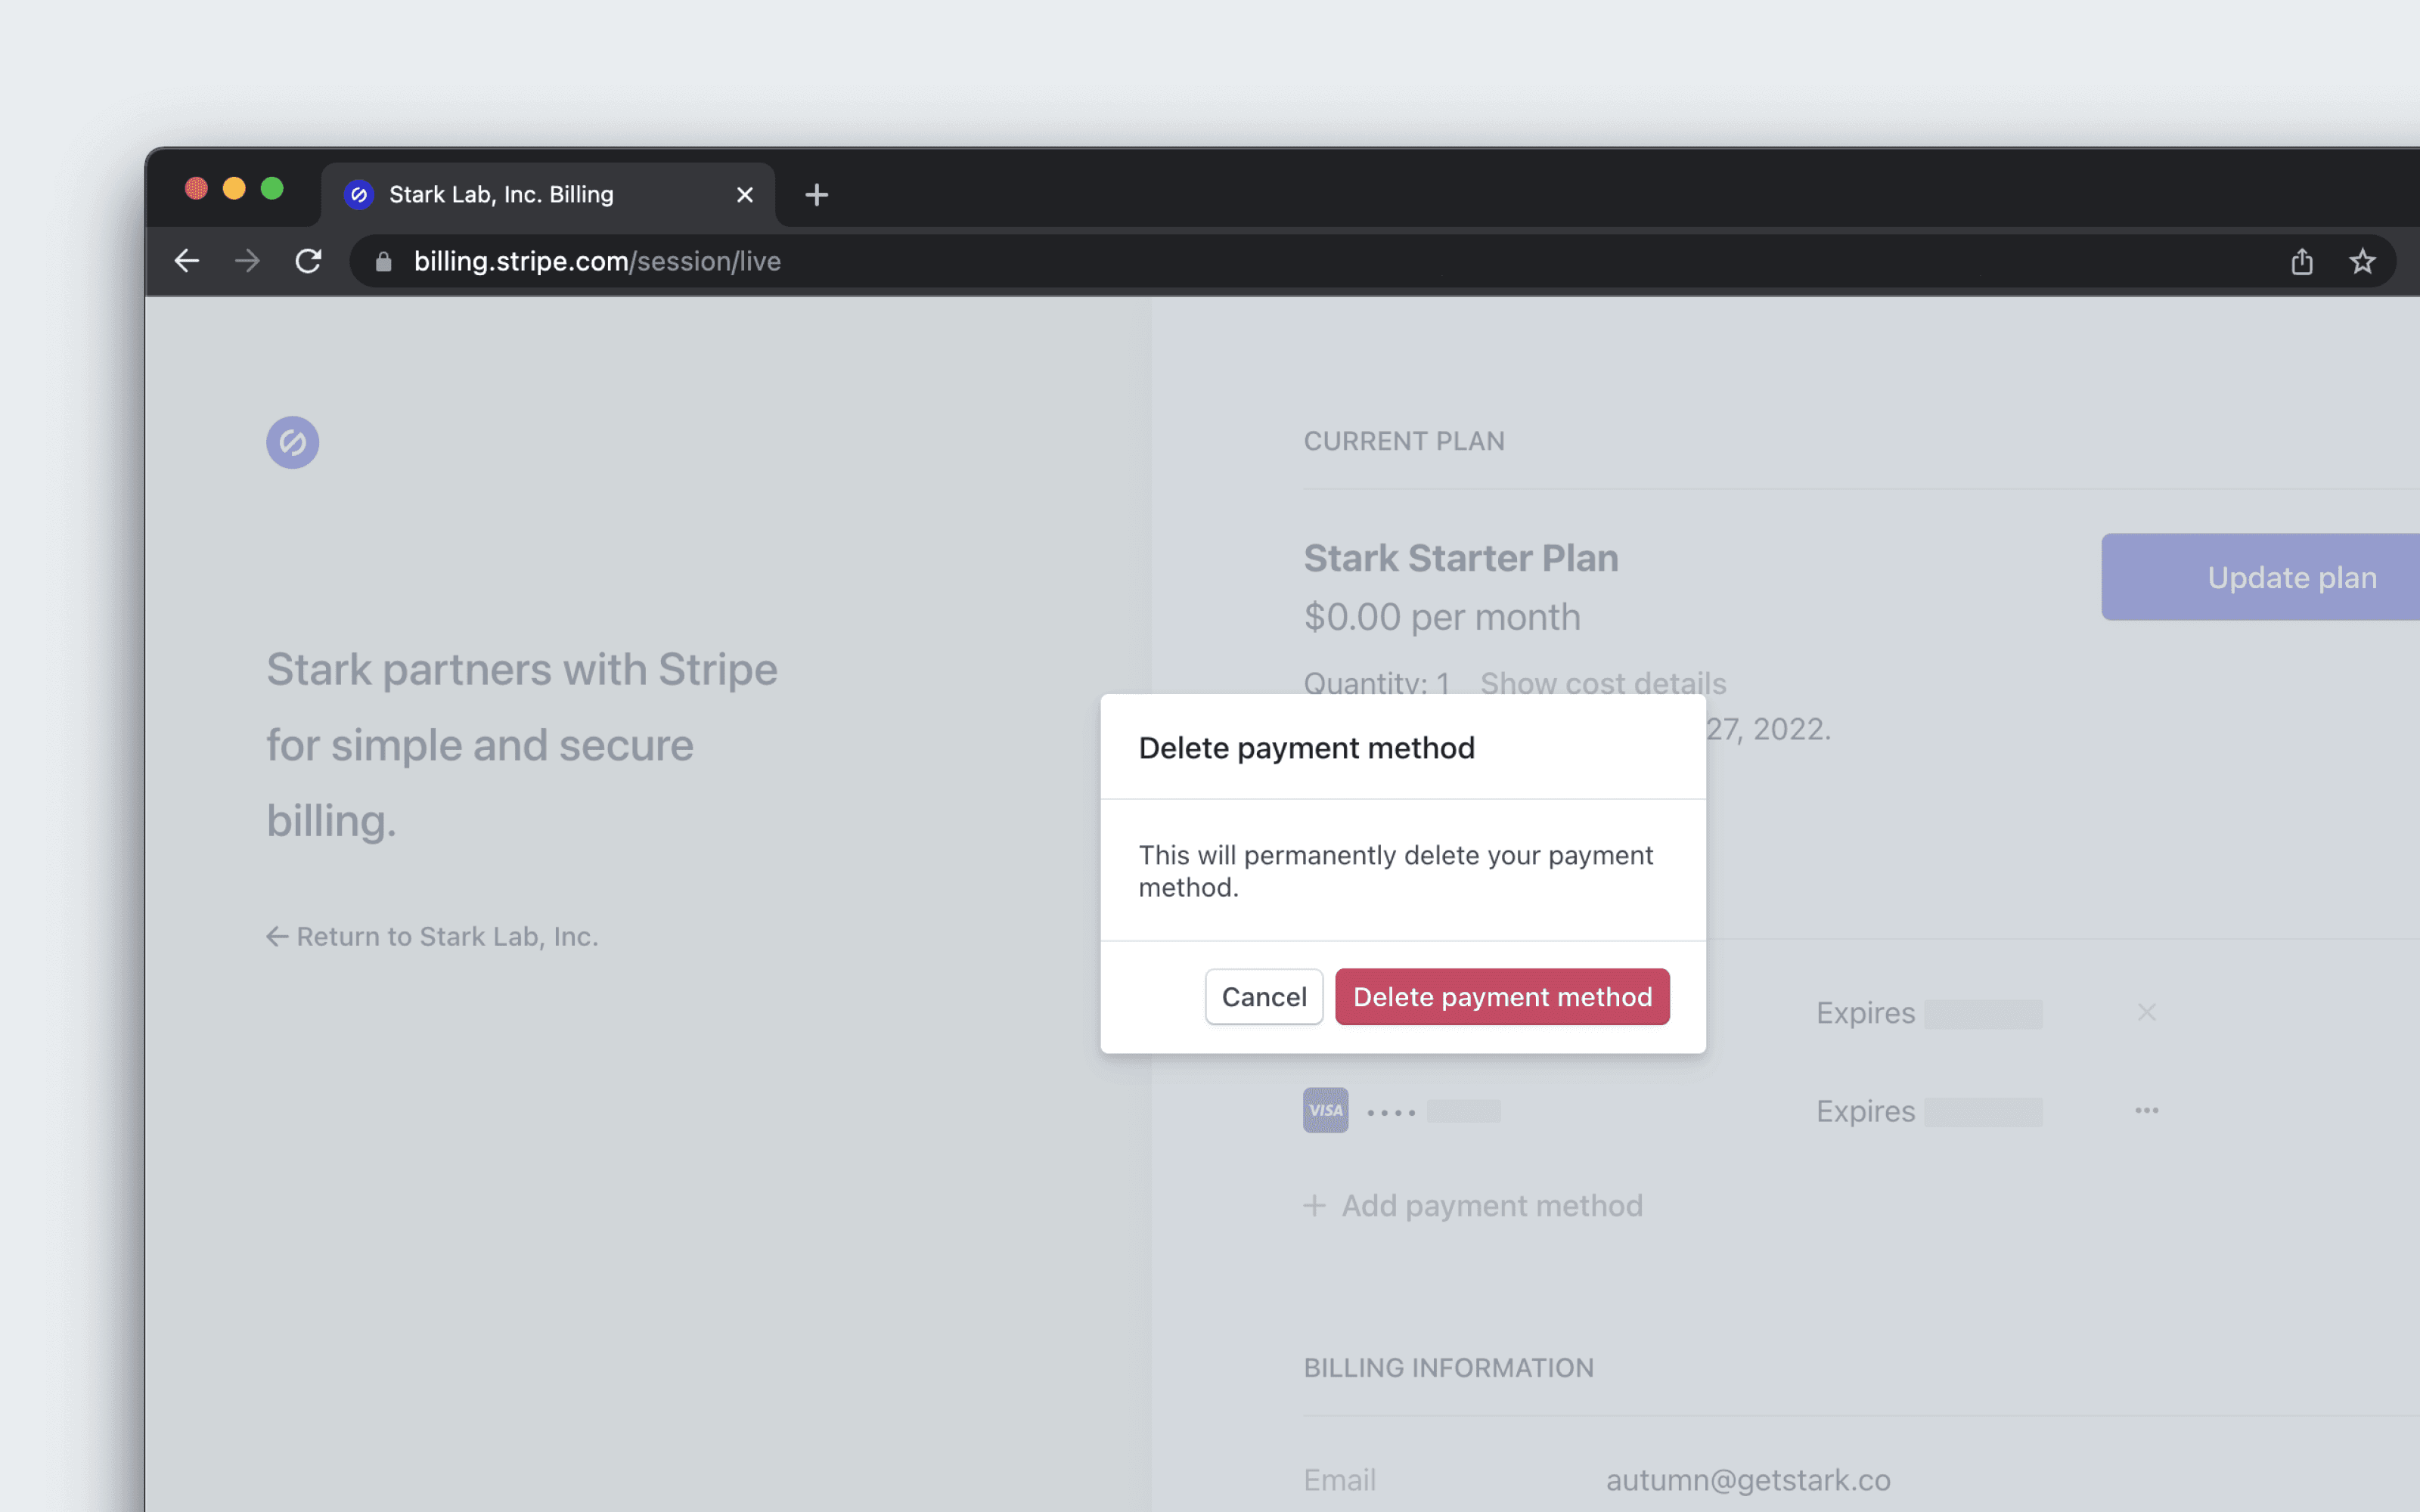Bookmark page with the star icon
2420x1512 pixels.
pyautogui.click(x=2362, y=261)
